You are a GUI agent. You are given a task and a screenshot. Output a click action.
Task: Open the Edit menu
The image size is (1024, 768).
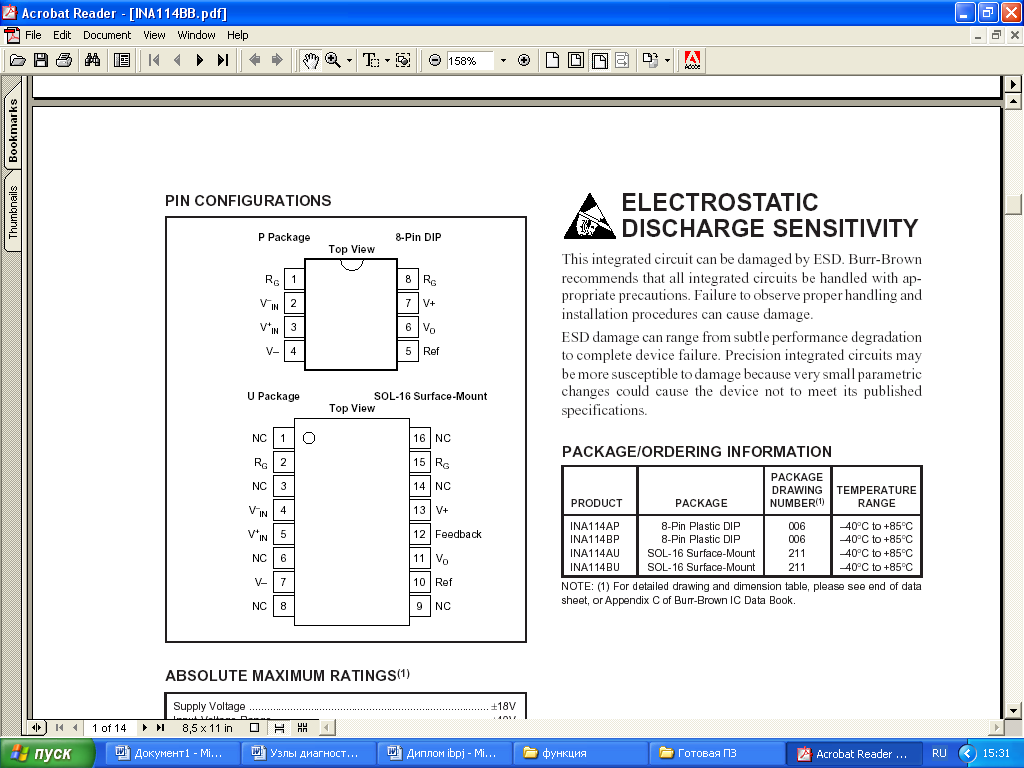pyautogui.click(x=62, y=35)
